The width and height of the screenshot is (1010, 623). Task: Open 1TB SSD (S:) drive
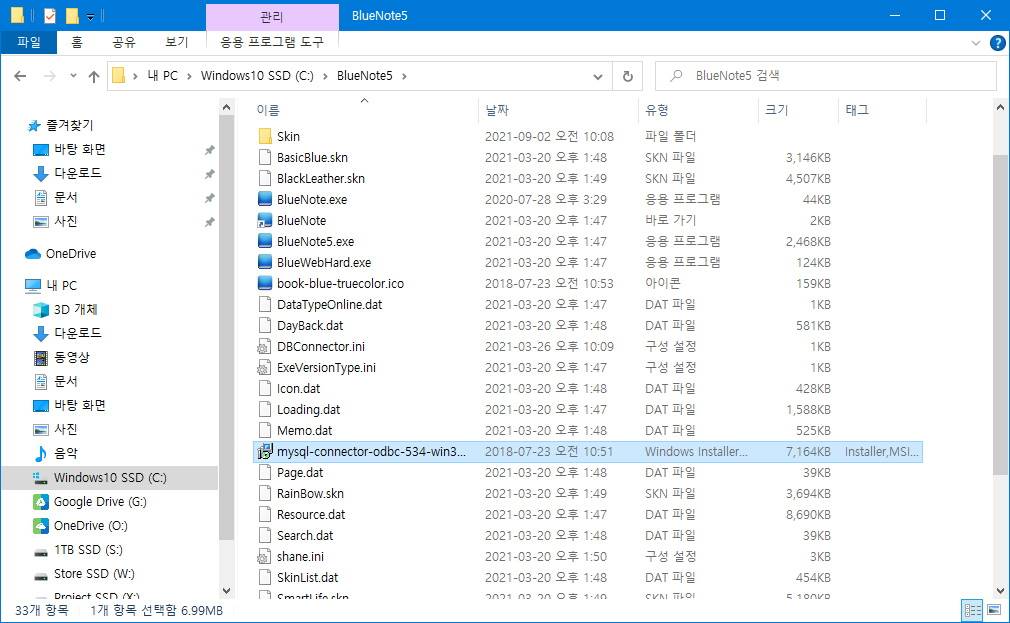pyautogui.click(x=78, y=550)
